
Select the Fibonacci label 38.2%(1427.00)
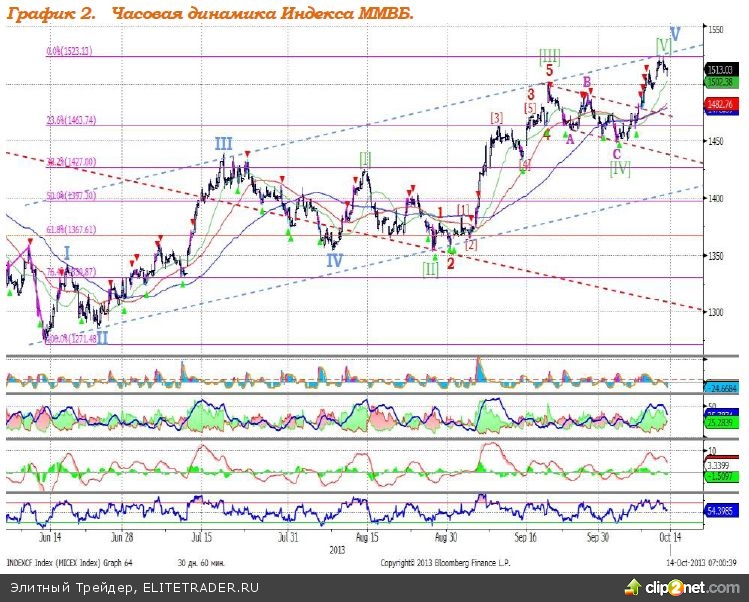(x=71, y=162)
